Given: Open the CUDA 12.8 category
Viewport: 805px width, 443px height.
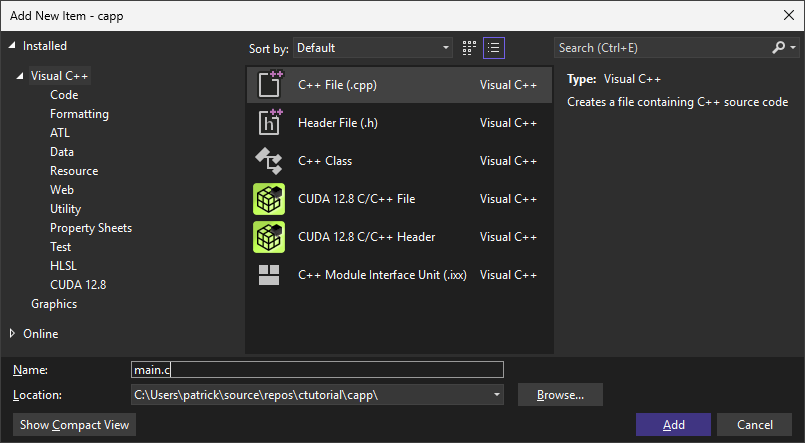Looking at the screenshot, I should pyautogui.click(x=78, y=285).
